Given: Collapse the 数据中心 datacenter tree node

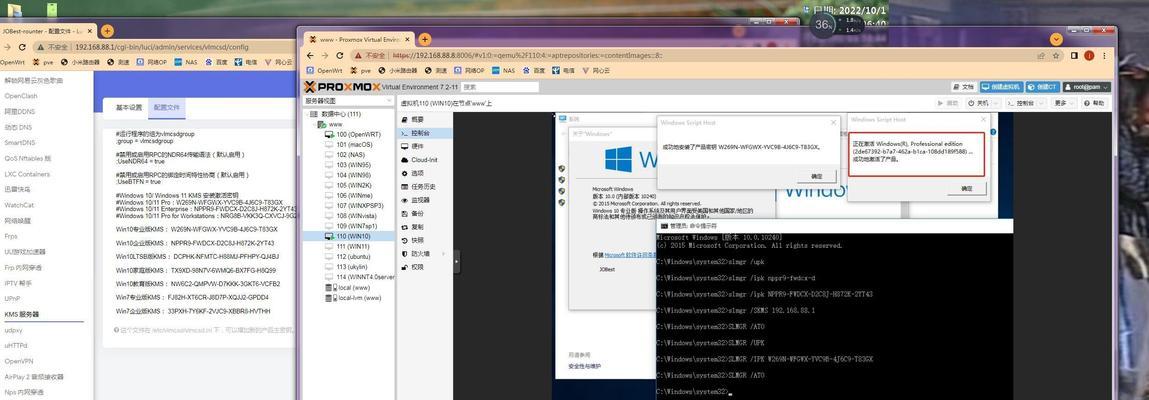Looking at the screenshot, I should click(306, 114).
